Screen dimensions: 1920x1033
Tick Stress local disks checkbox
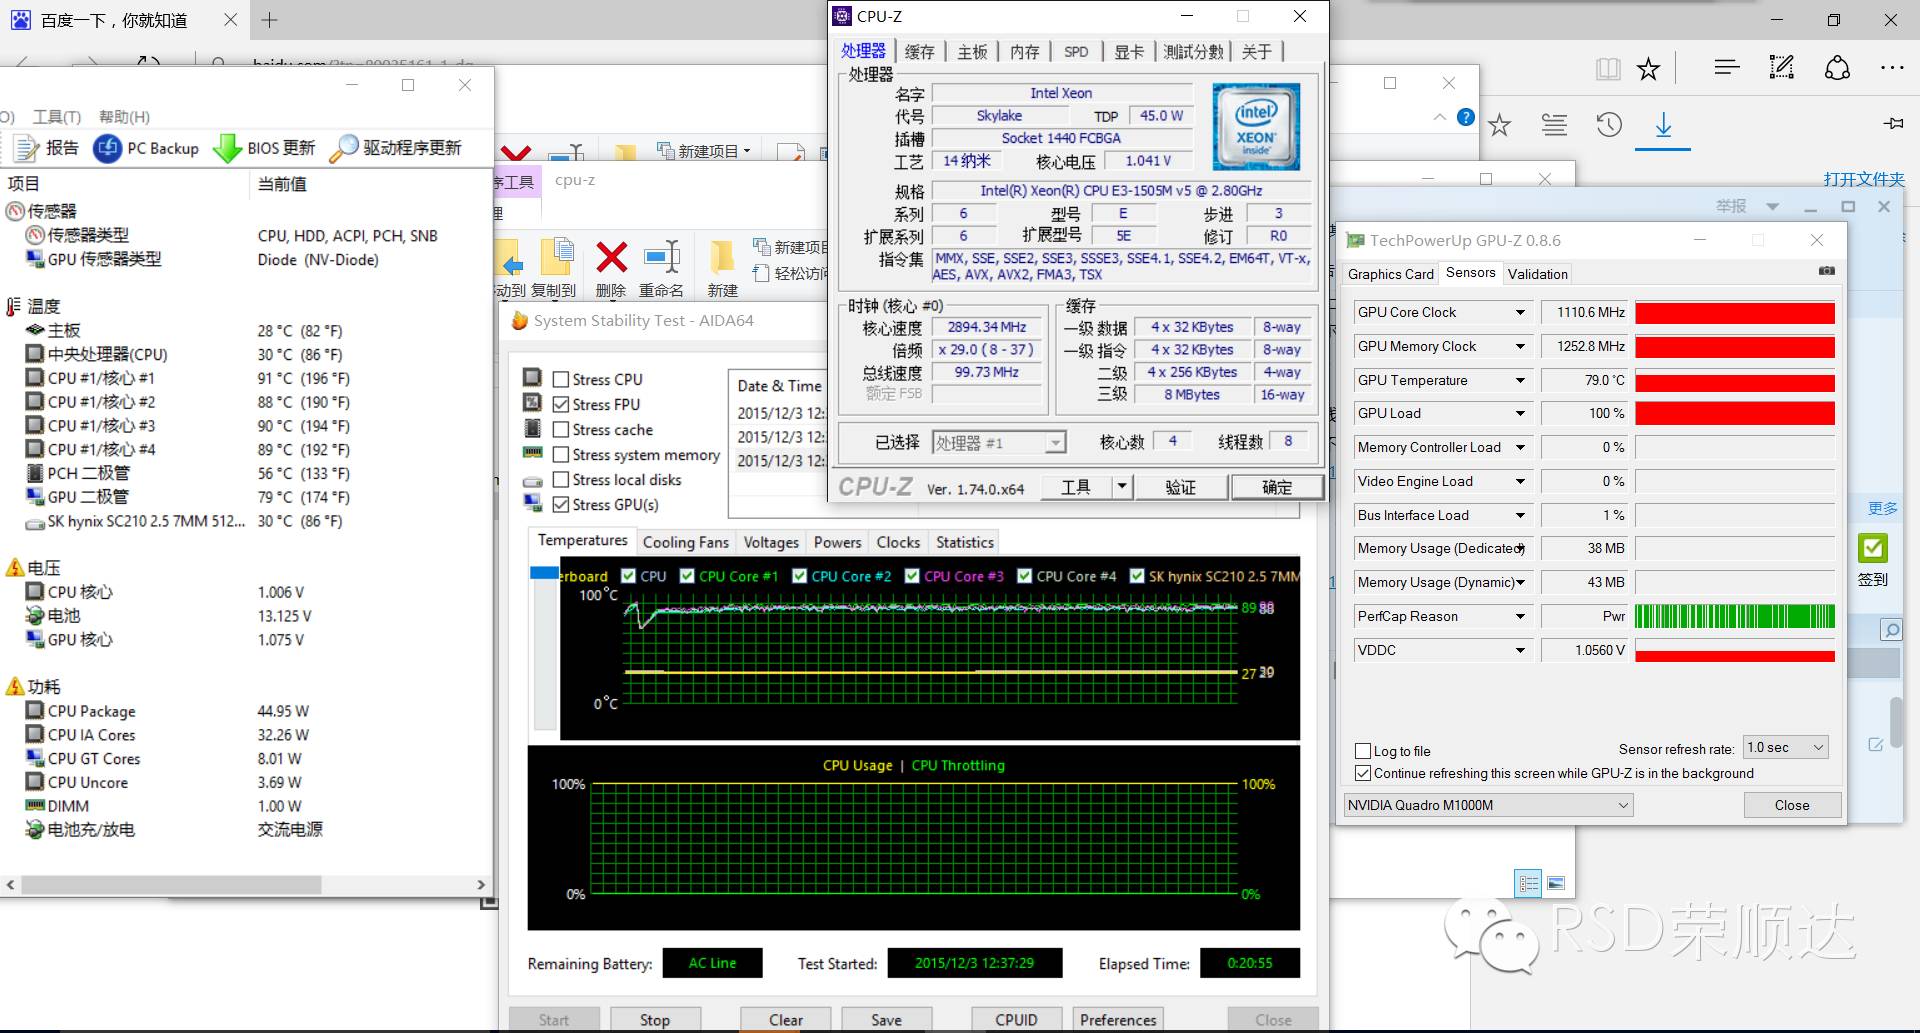point(561,480)
